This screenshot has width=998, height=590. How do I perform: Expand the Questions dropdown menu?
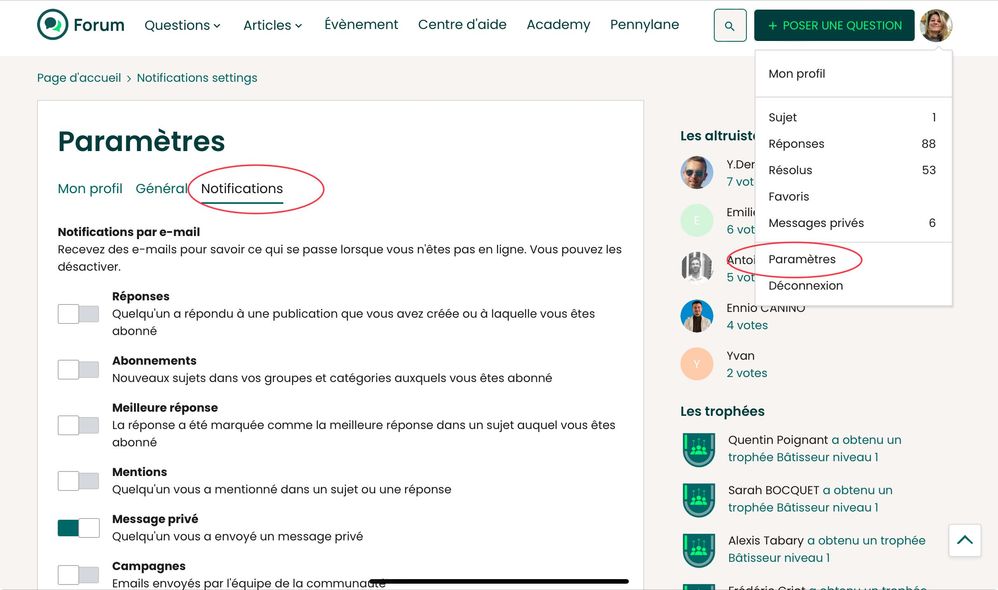coord(182,25)
